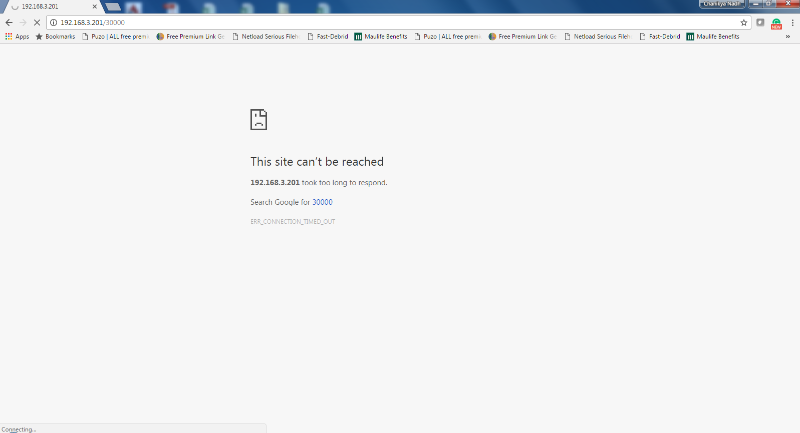800x433 pixels.
Task: Open the Puzo bookmark right after Bookmarks folder
Action: tap(116, 36)
